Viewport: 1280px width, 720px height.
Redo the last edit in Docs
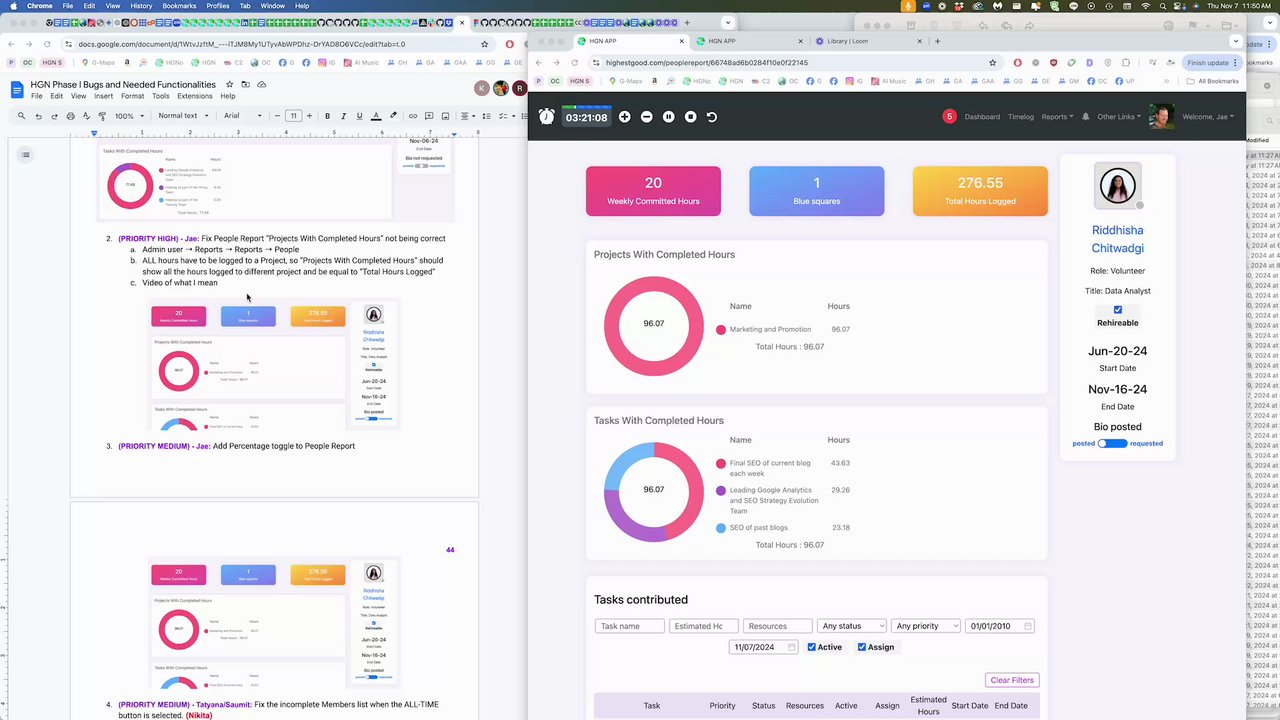(x=54, y=116)
